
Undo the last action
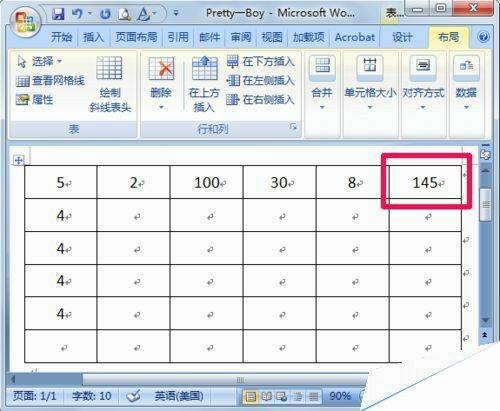point(77,14)
